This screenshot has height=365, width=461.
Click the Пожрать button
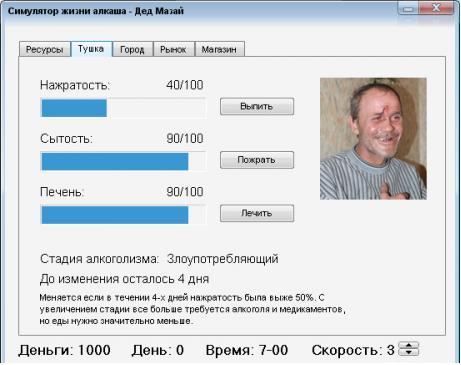tap(257, 160)
